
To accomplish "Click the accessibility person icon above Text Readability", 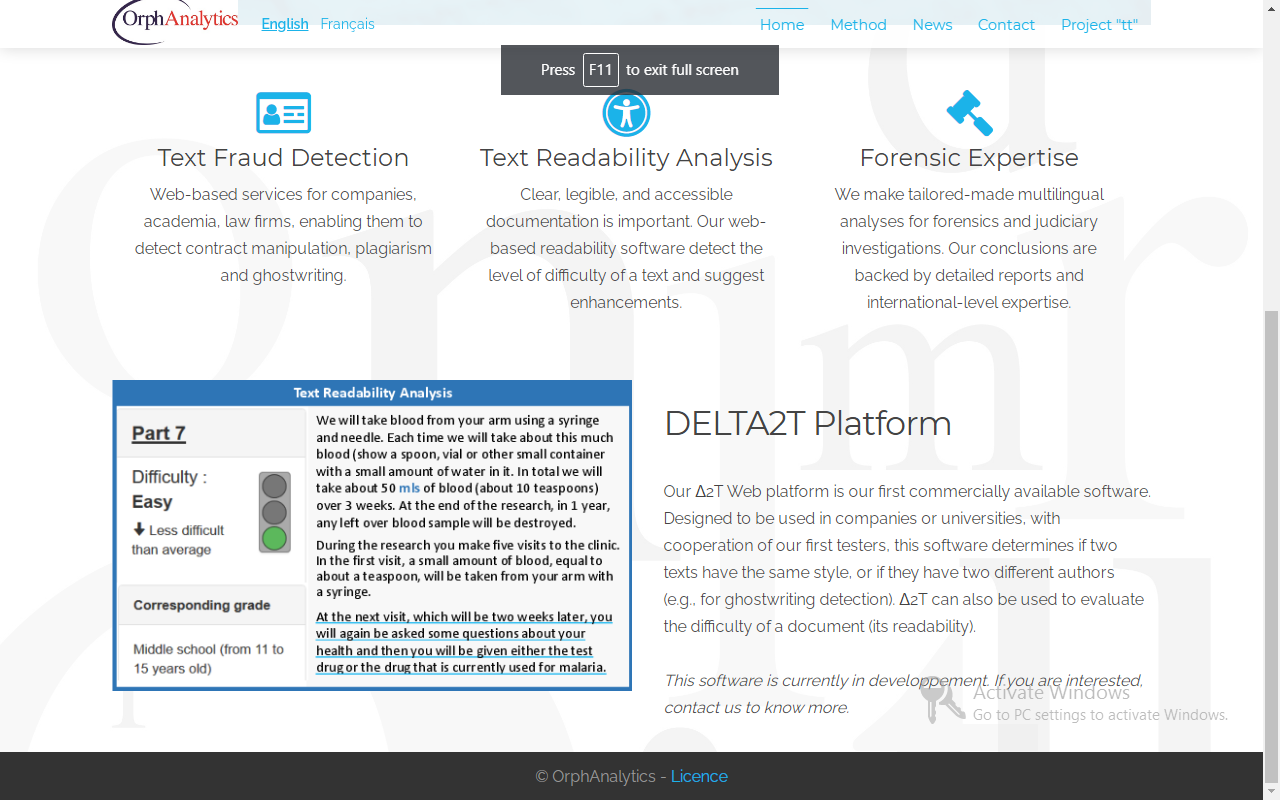I will point(626,113).
